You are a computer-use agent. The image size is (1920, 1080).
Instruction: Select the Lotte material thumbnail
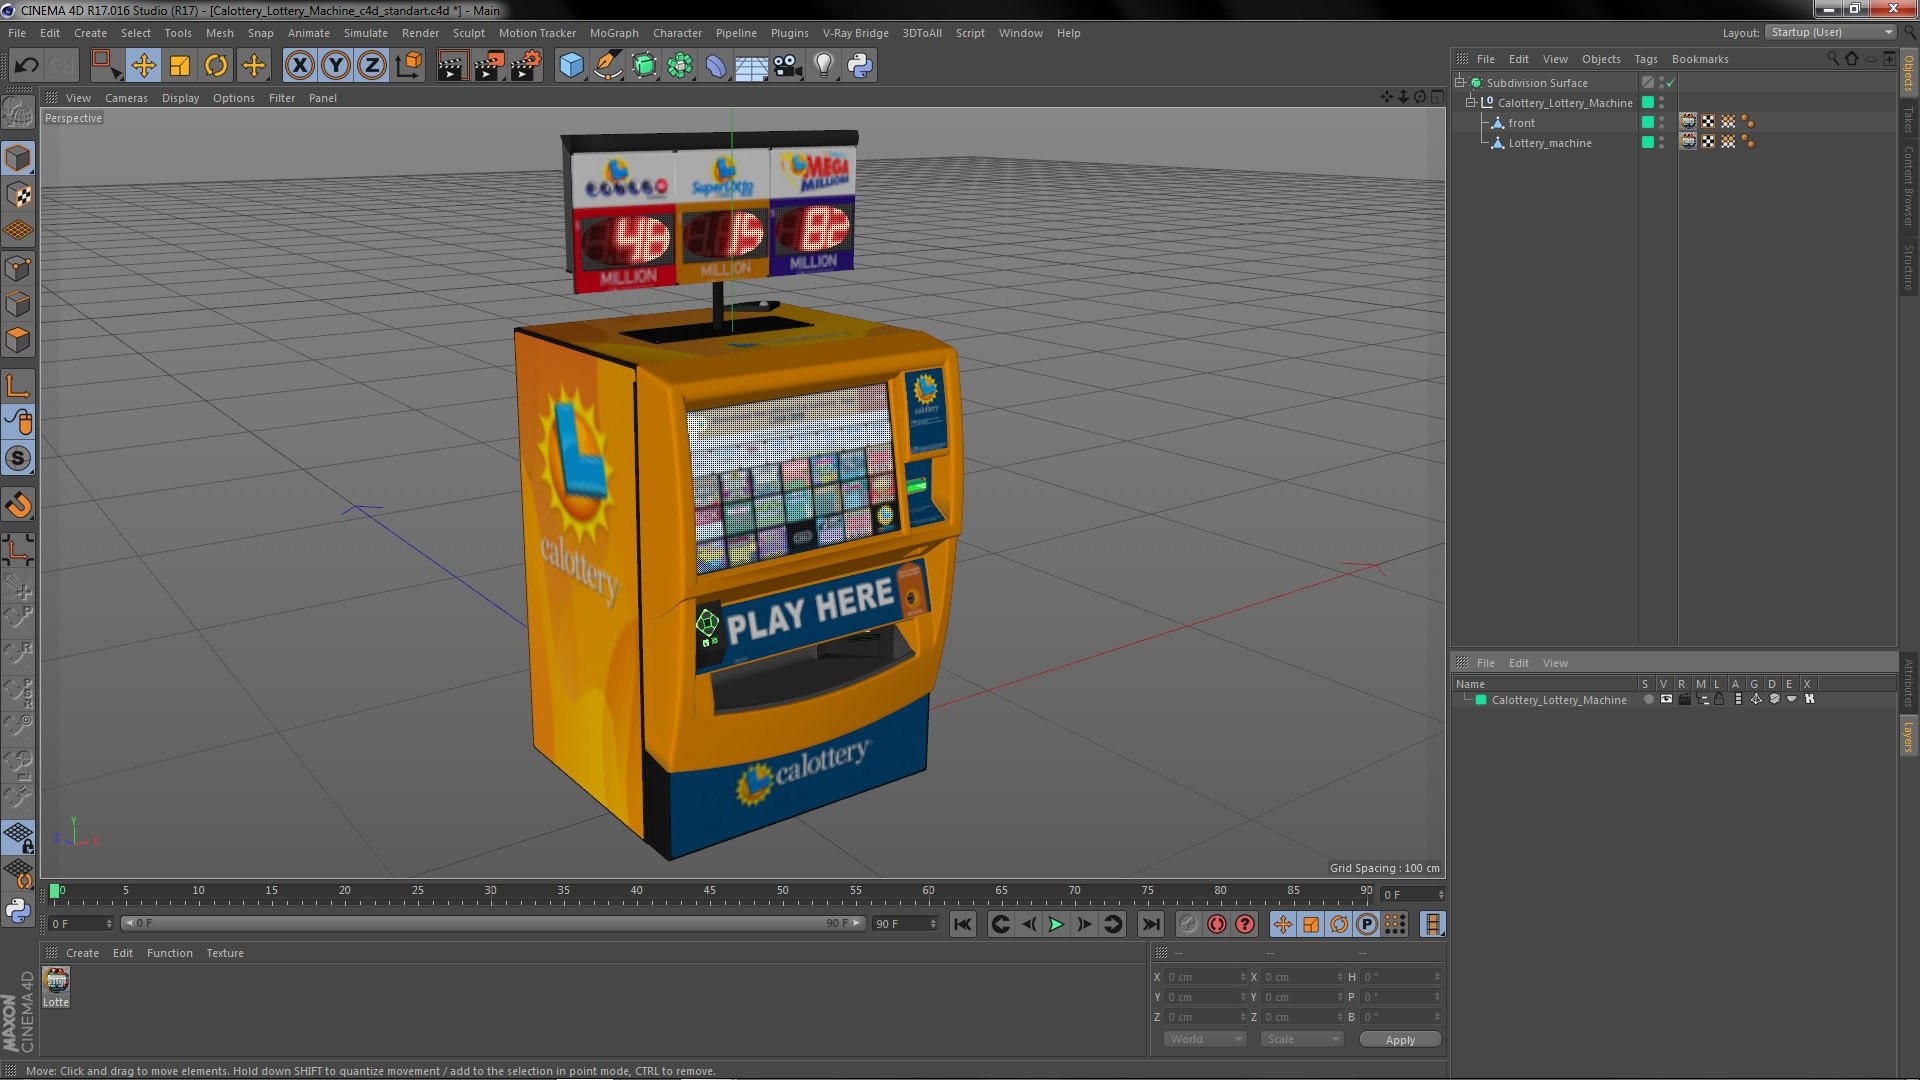(x=56, y=986)
